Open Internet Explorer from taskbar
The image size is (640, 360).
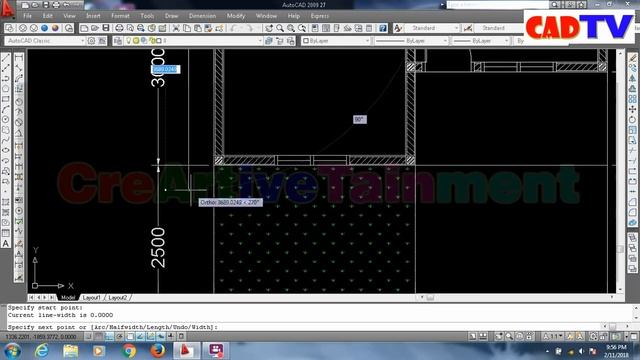coord(42,351)
